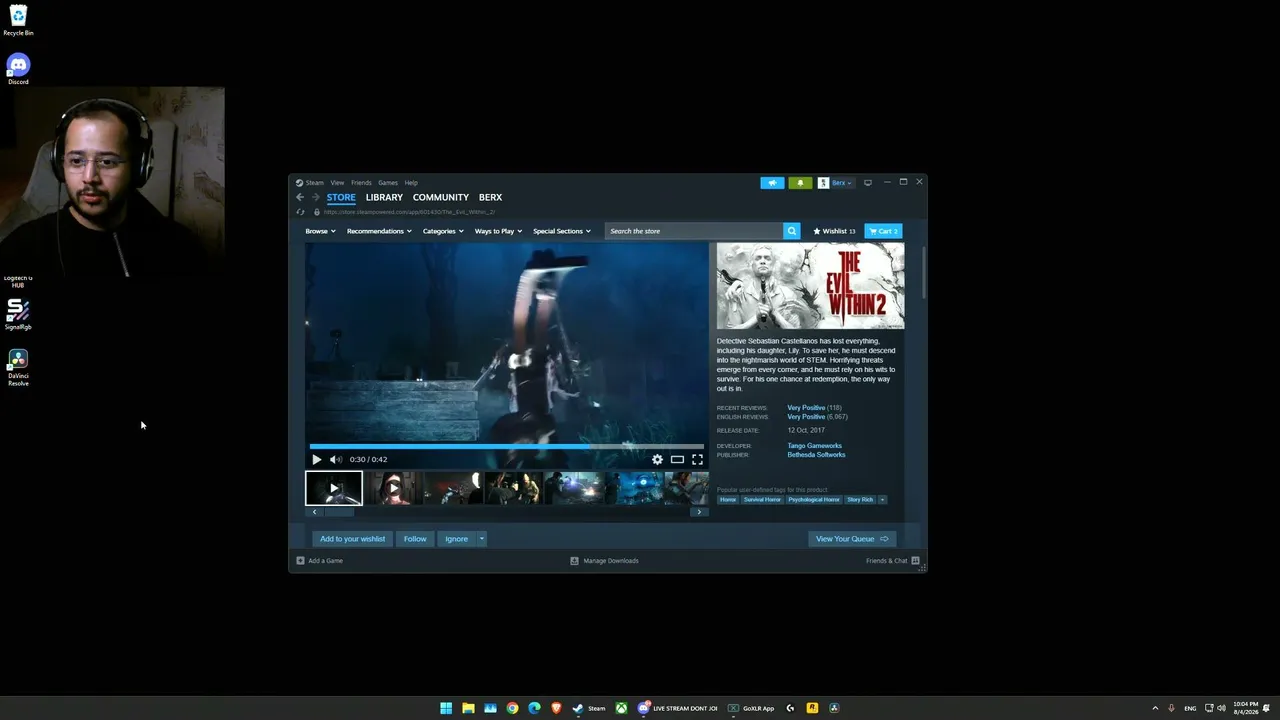Image resolution: width=1280 pixels, height=720 pixels.
Task: Ignore this game
Action: coord(456,539)
